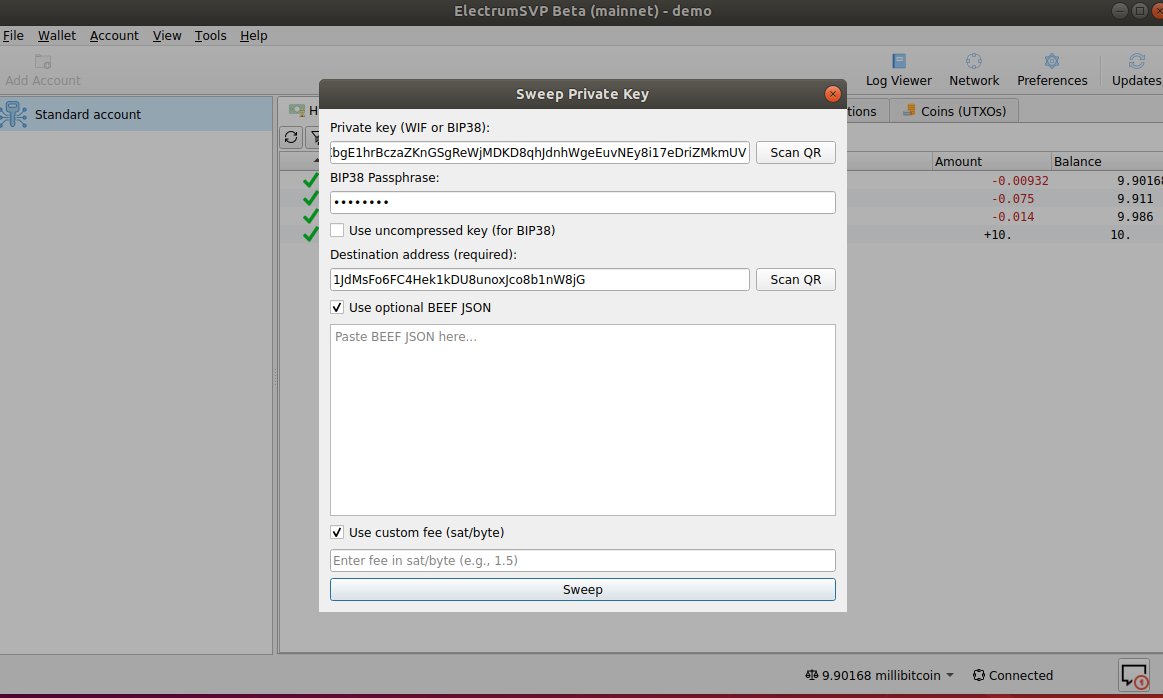Open the File menu
The width and height of the screenshot is (1163, 698).
(13, 36)
